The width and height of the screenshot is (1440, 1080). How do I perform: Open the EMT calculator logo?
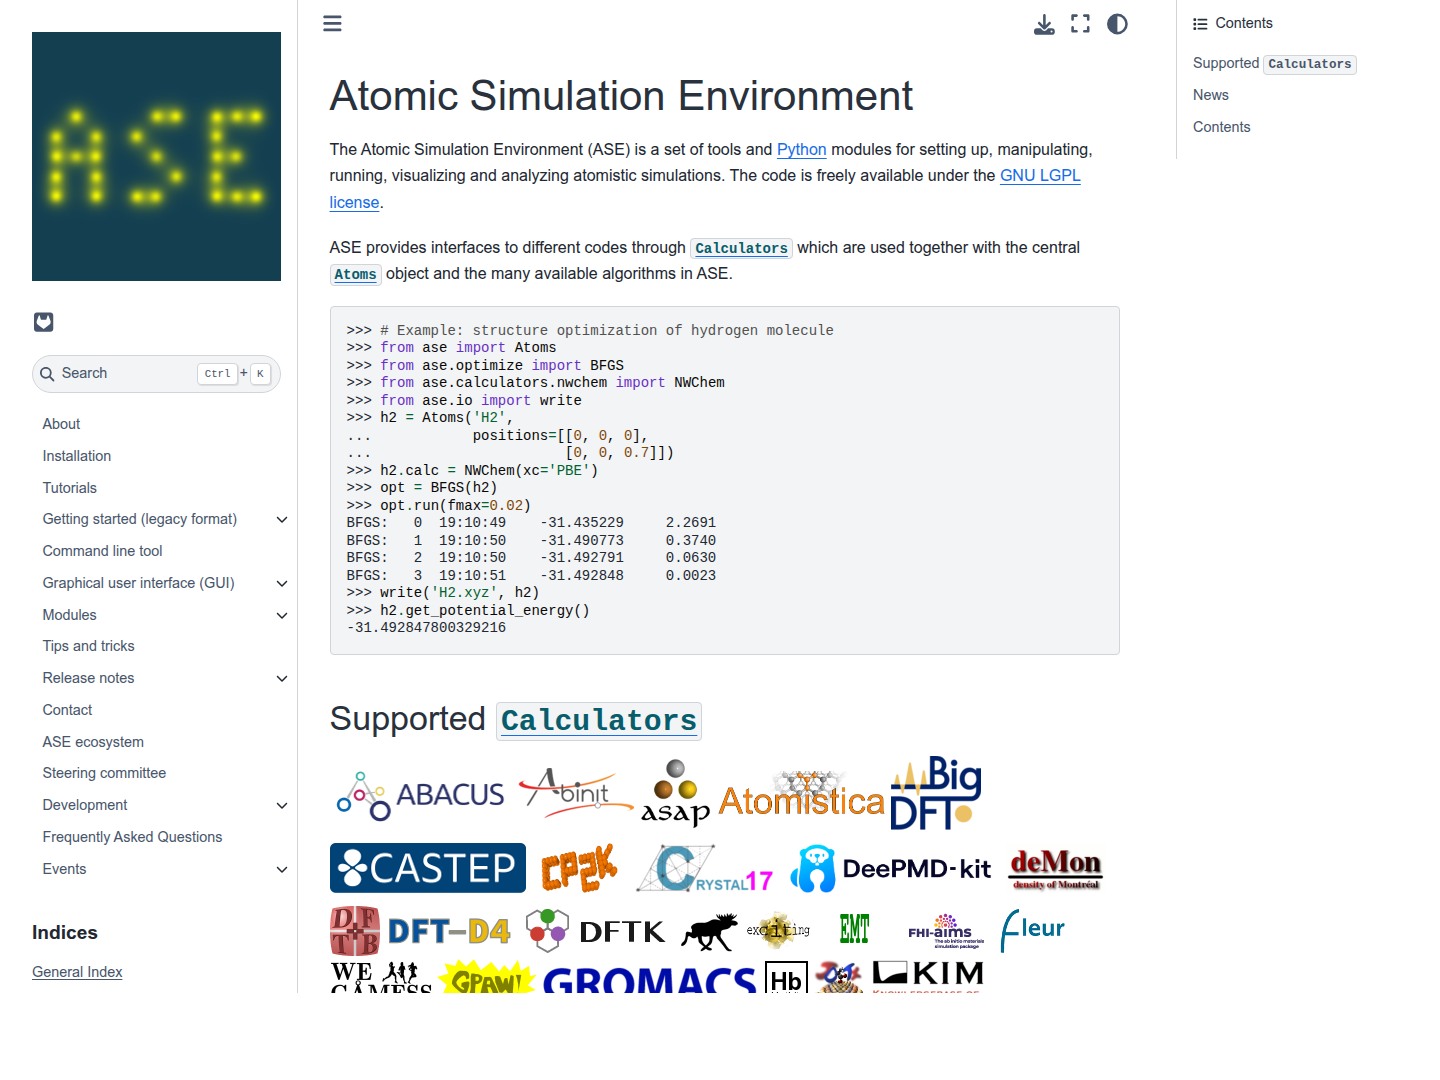[854, 930]
